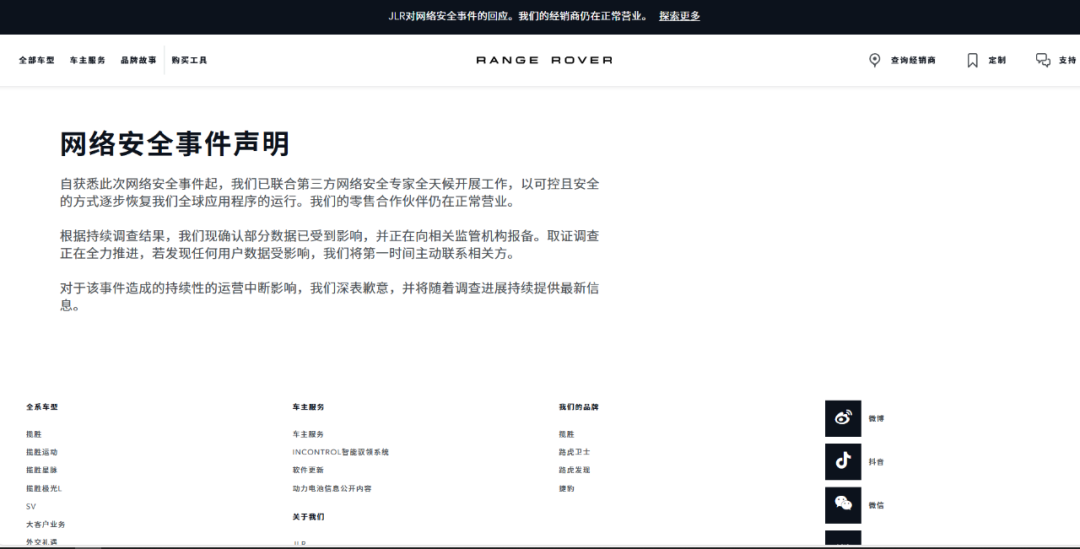Click 揽胜 under 我们的品牌 column
This screenshot has width=1080, height=549.
click(x=566, y=434)
